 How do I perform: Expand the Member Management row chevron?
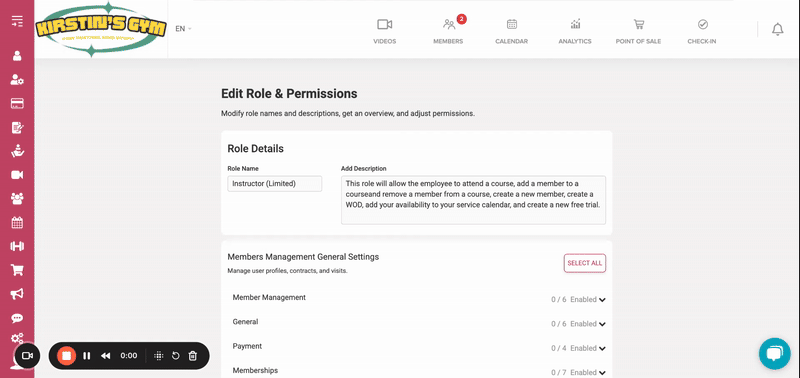(603, 300)
